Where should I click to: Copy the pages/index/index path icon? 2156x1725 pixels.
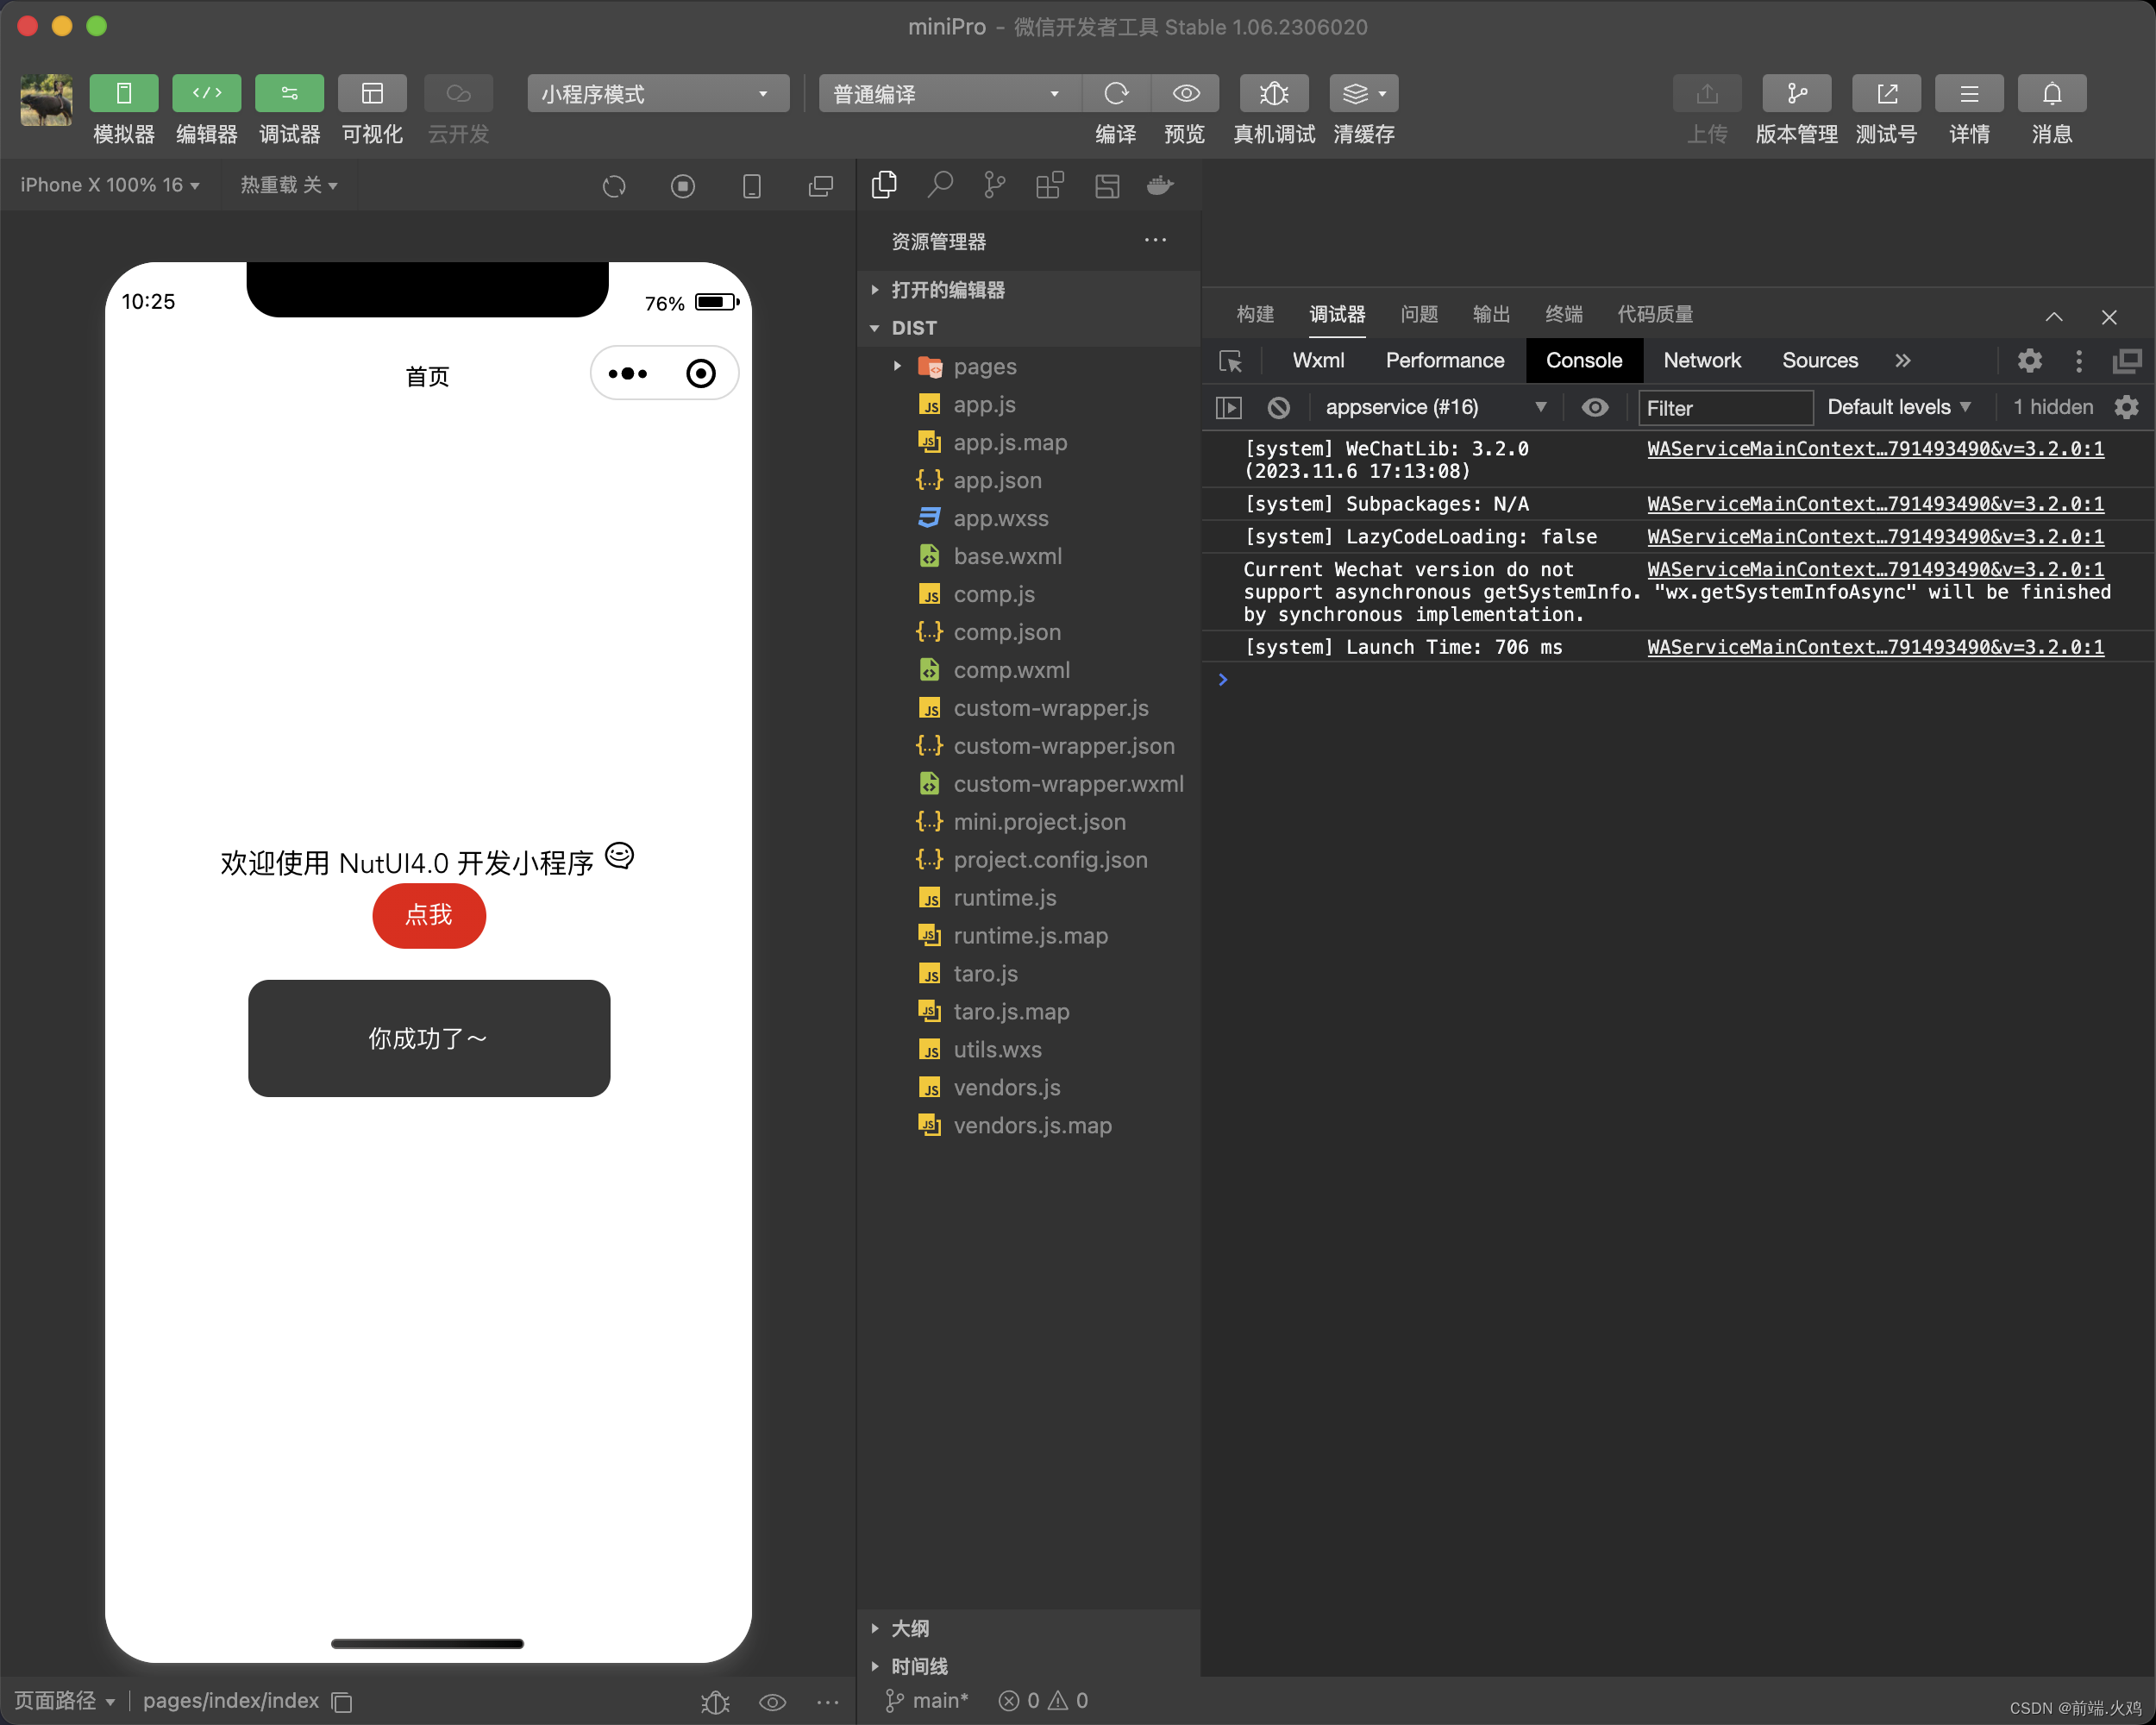point(342,1701)
